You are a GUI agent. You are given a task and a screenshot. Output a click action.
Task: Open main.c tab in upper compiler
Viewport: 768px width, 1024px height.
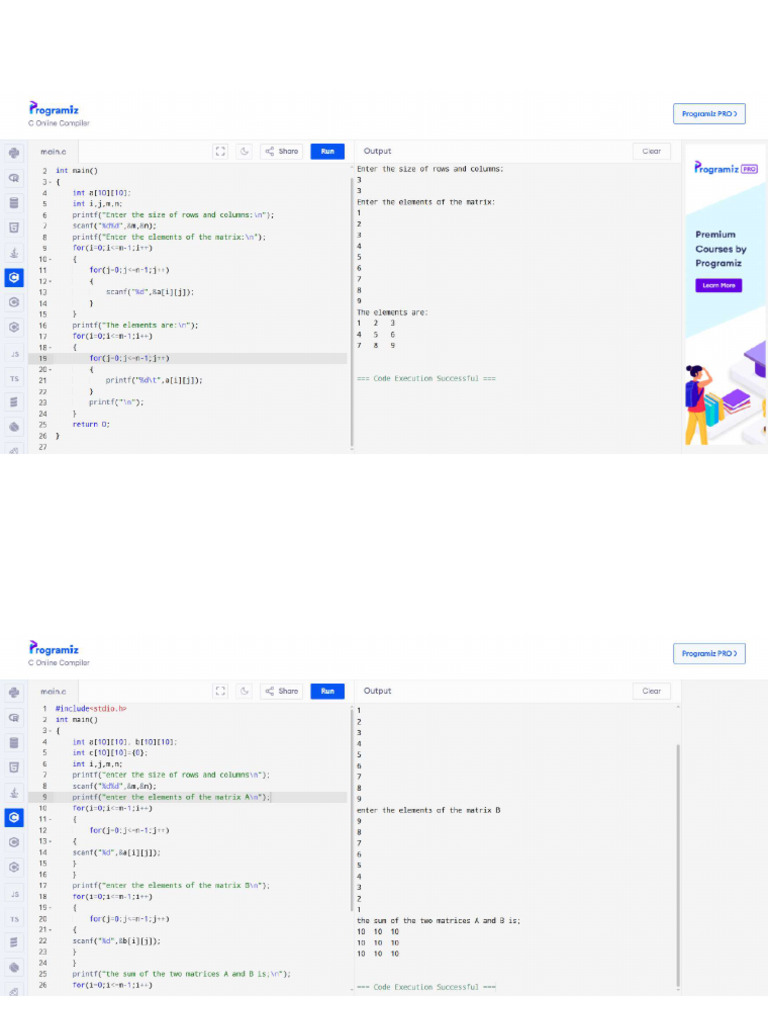click(x=54, y=152)
